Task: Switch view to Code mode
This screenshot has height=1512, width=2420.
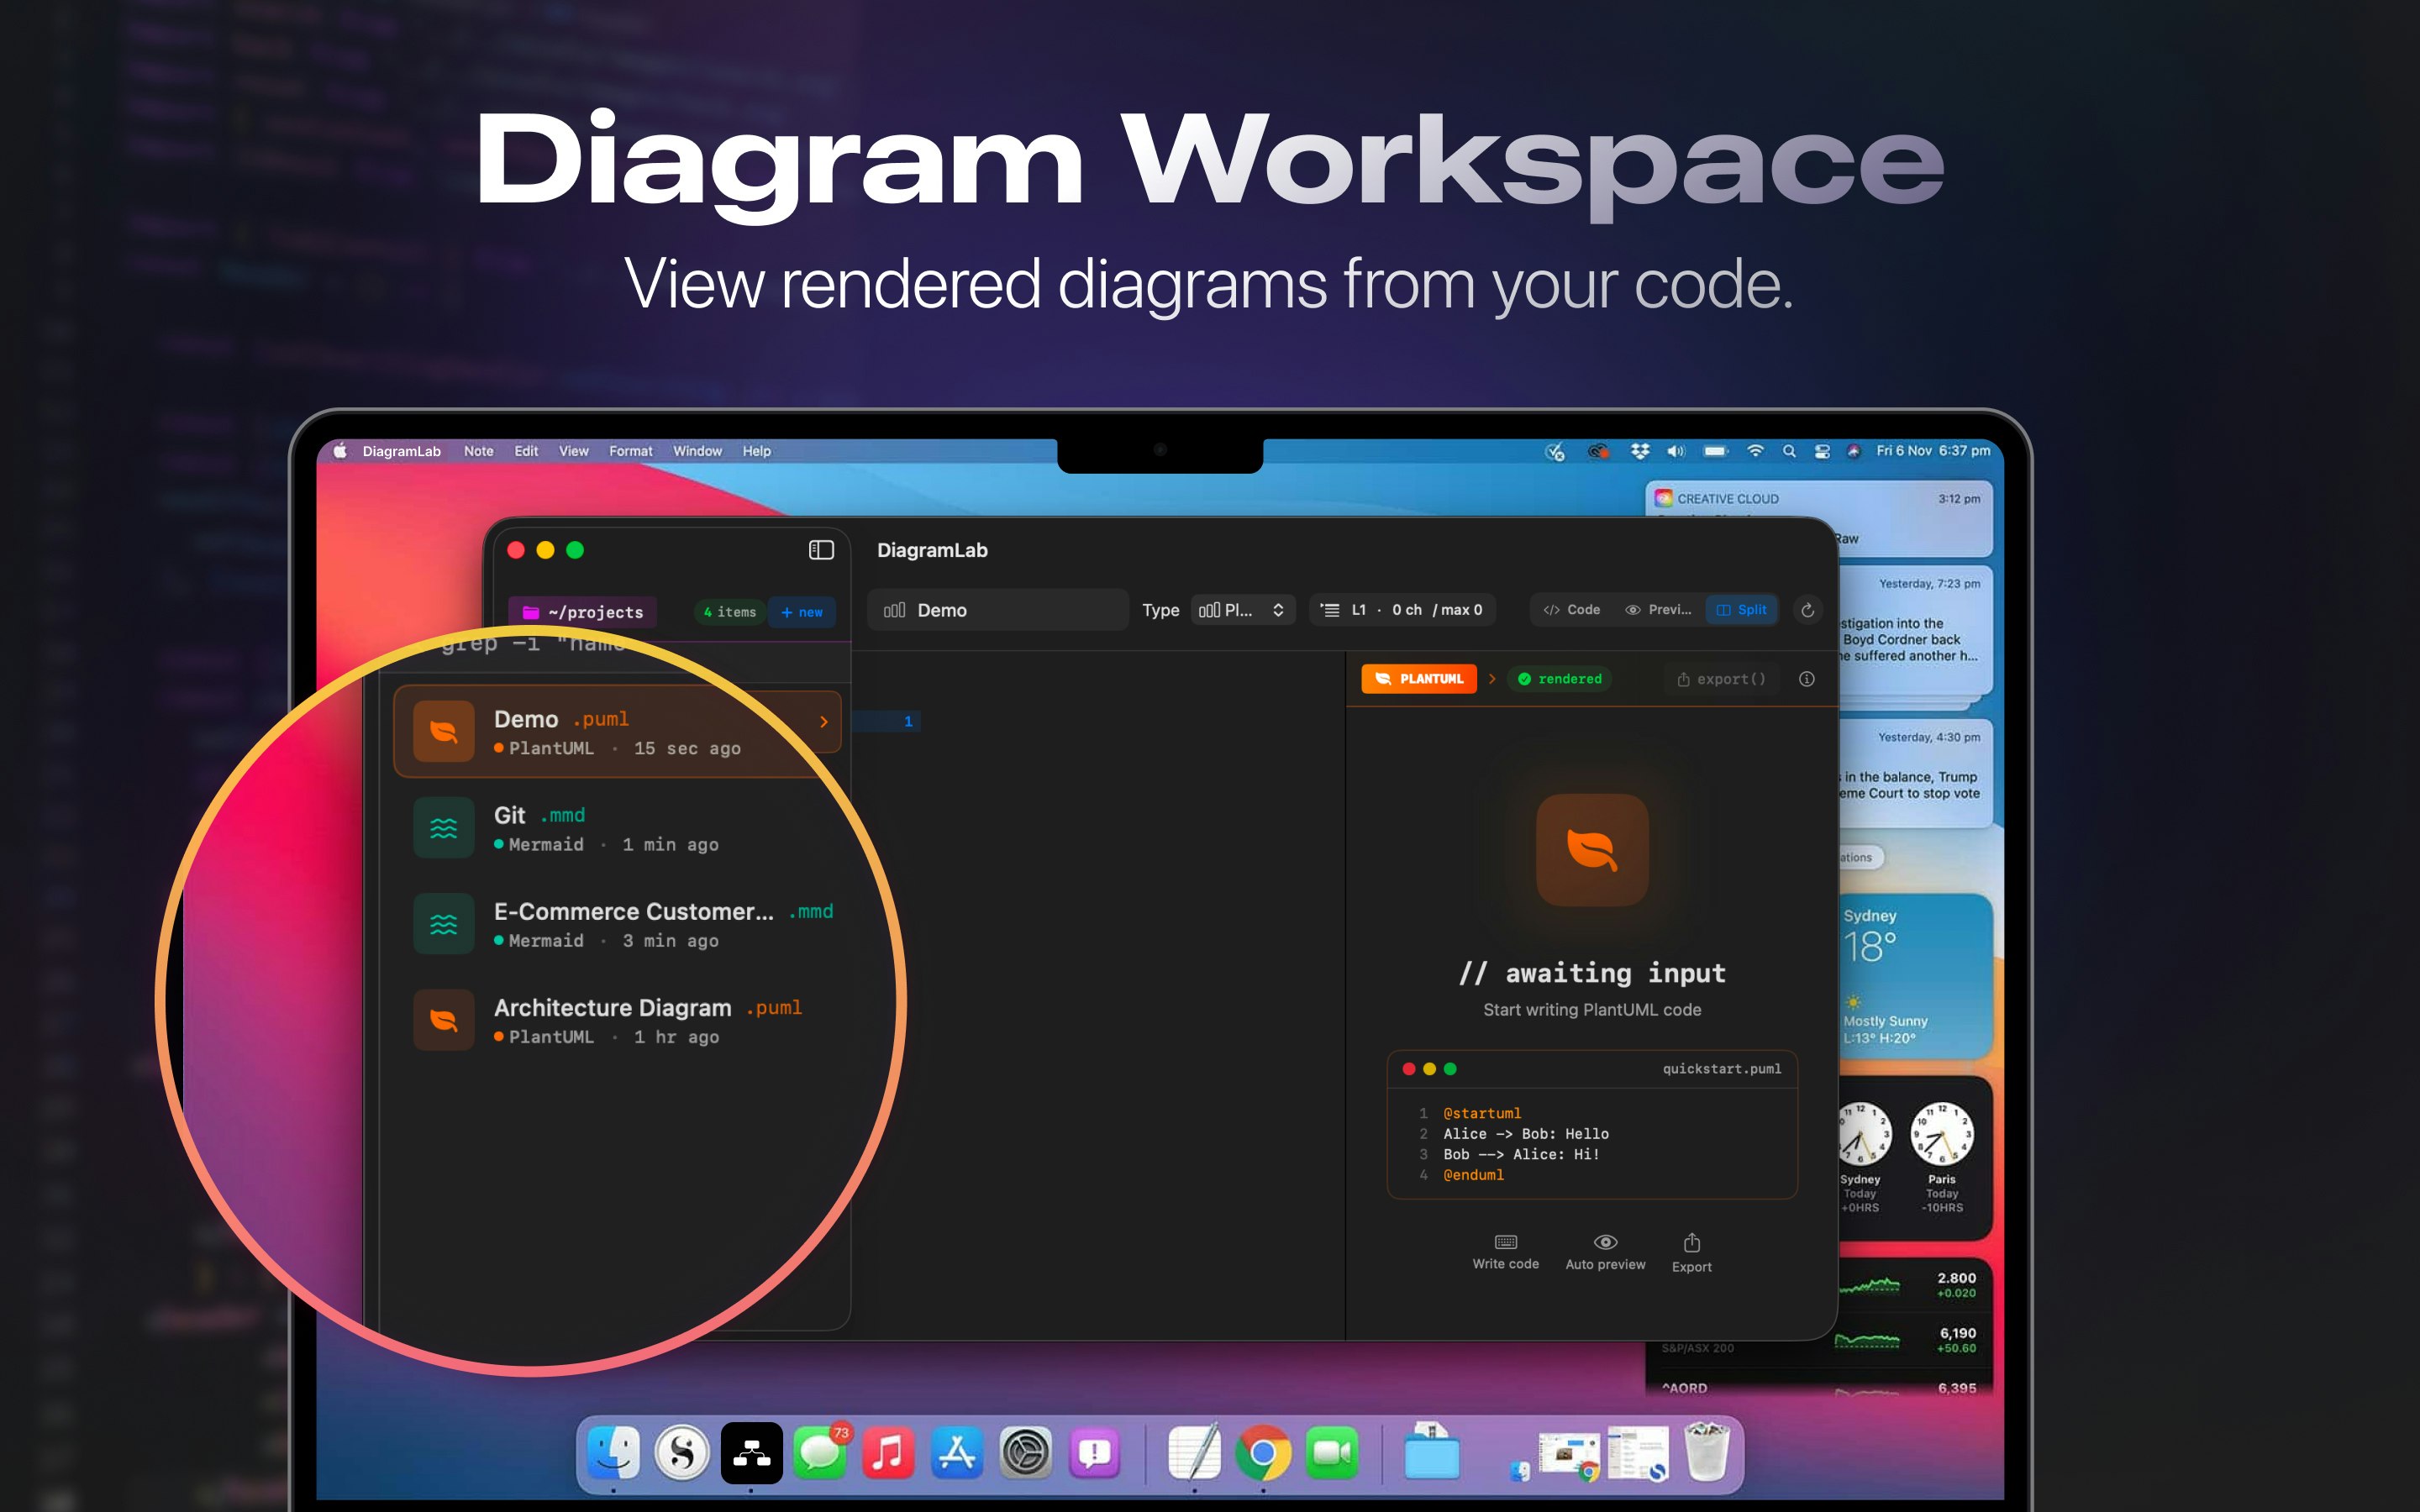Action: coord(1570,609)
